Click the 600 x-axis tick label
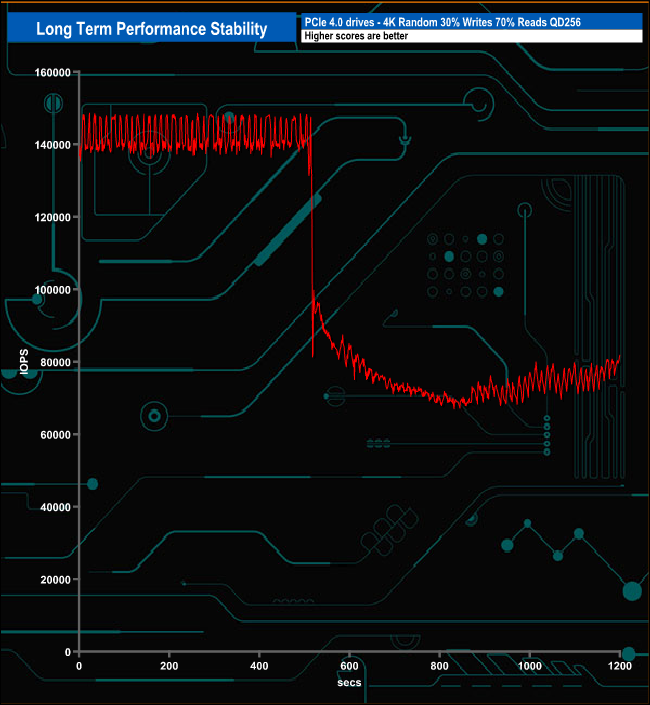The image size is (650, 705). tap(349, 665)
